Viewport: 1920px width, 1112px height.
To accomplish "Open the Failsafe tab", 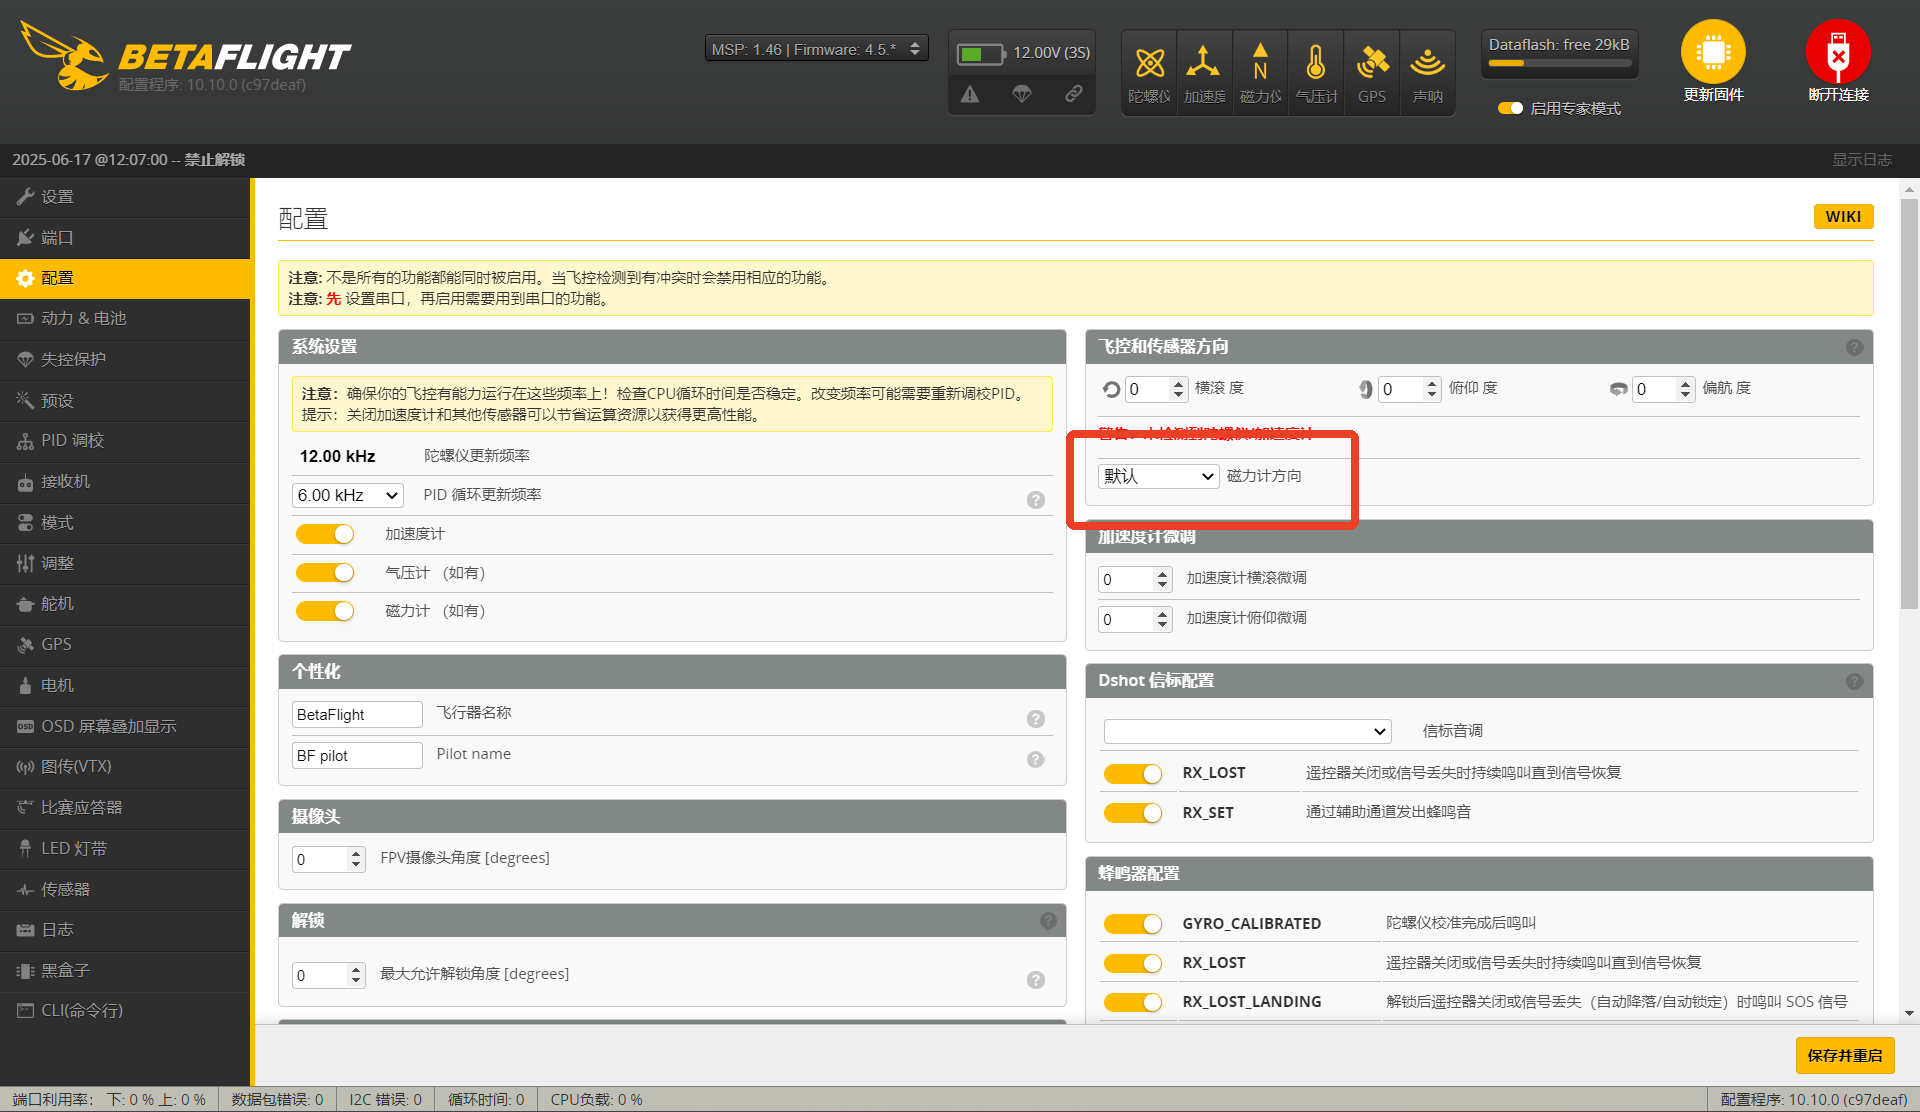I will point(125,359).
